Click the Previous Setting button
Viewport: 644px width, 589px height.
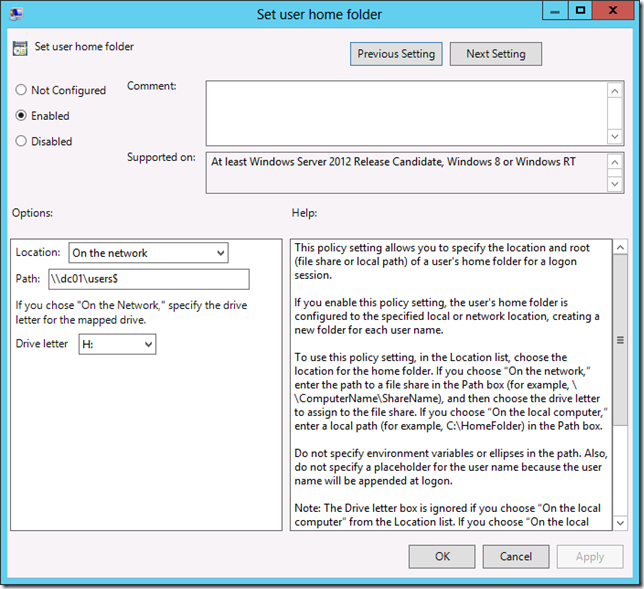click(x=396, y=54)
